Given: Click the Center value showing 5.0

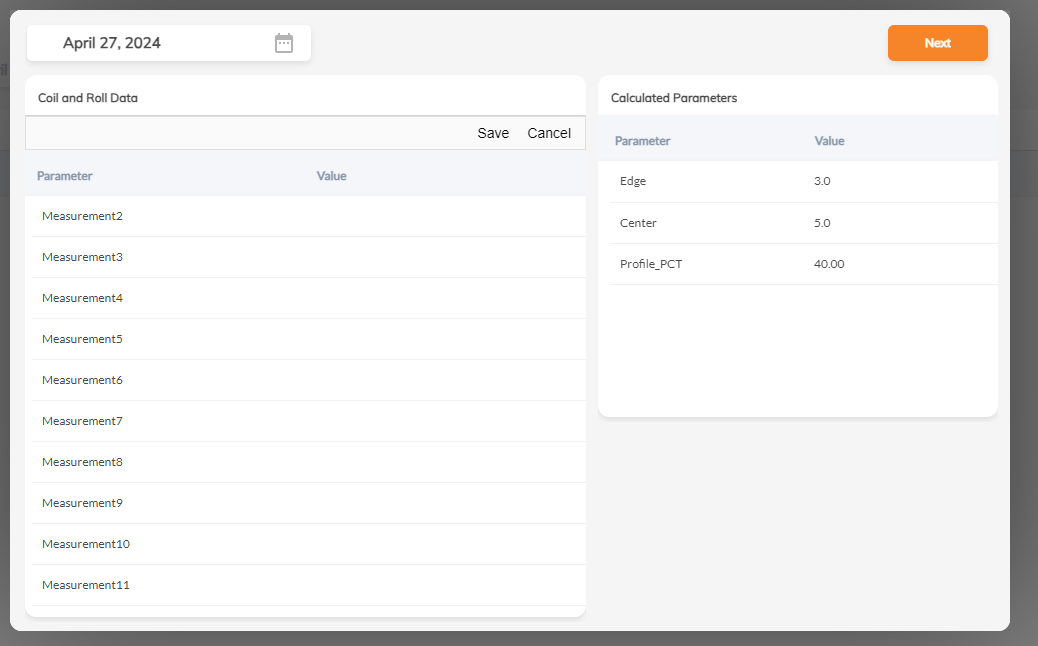Looking at the screenshot, I should coord(822,222).
